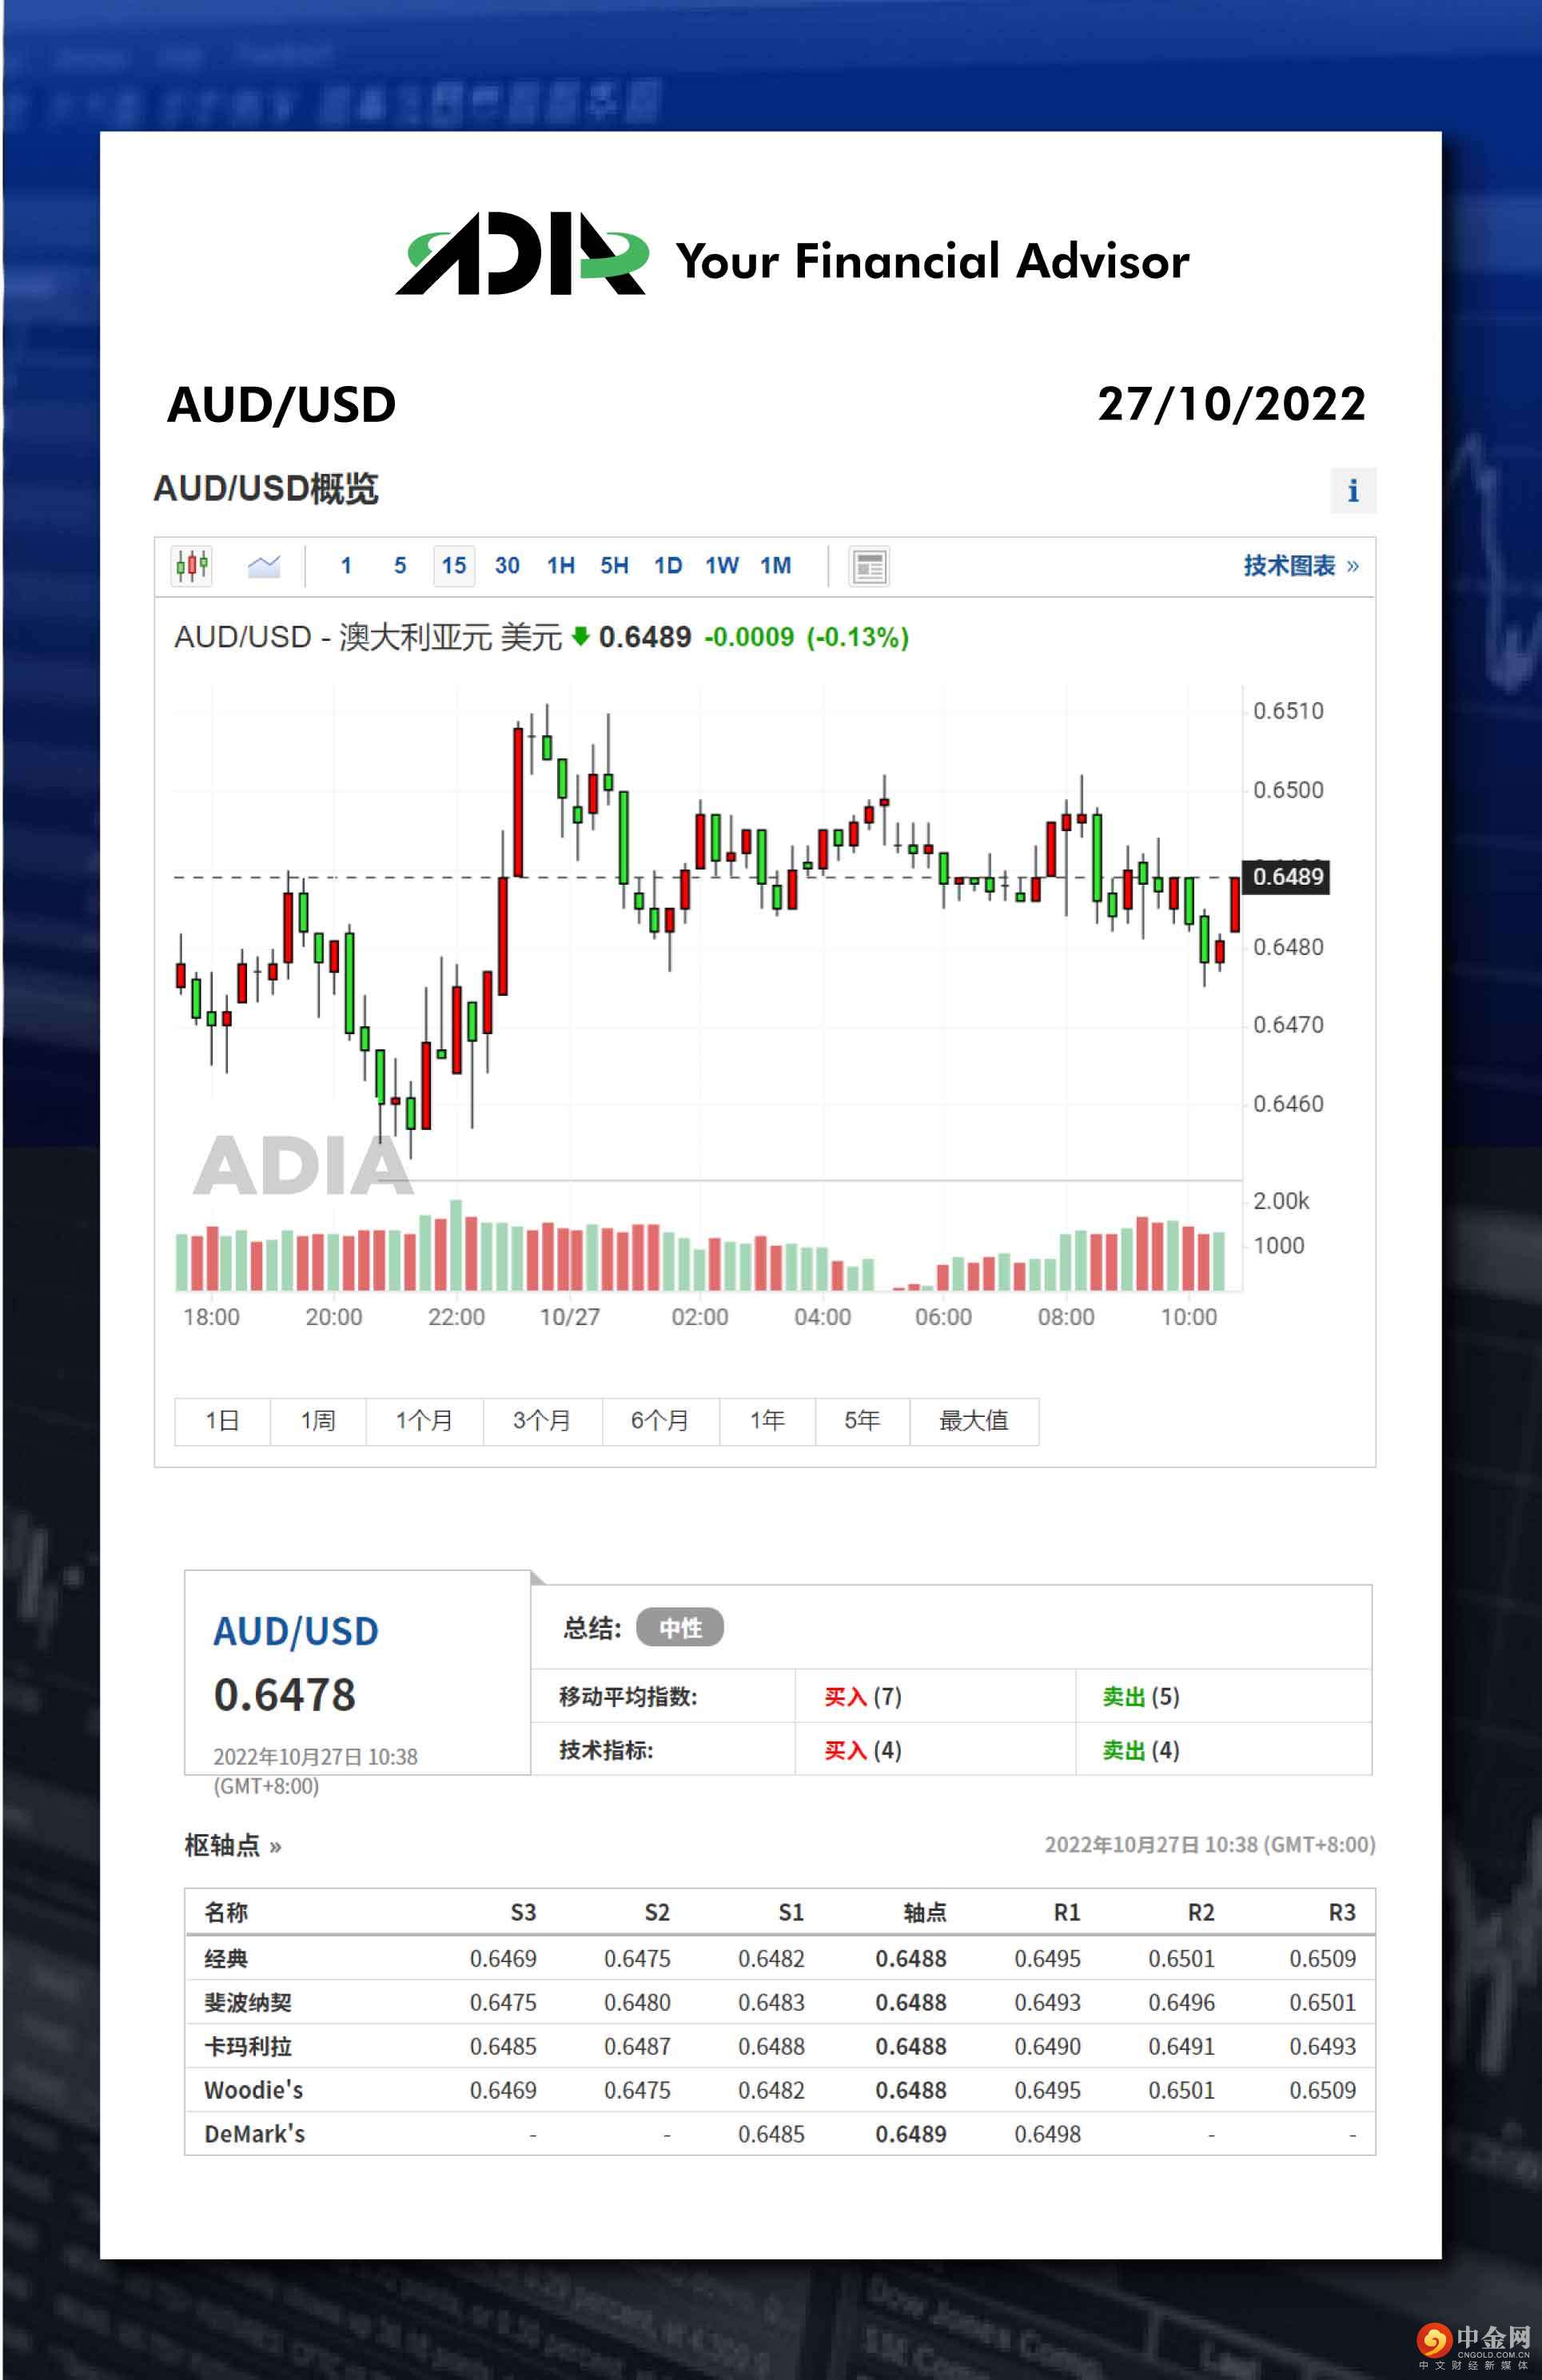Select the 15 minute interval

pyautogui.click(x=453, y=566)
